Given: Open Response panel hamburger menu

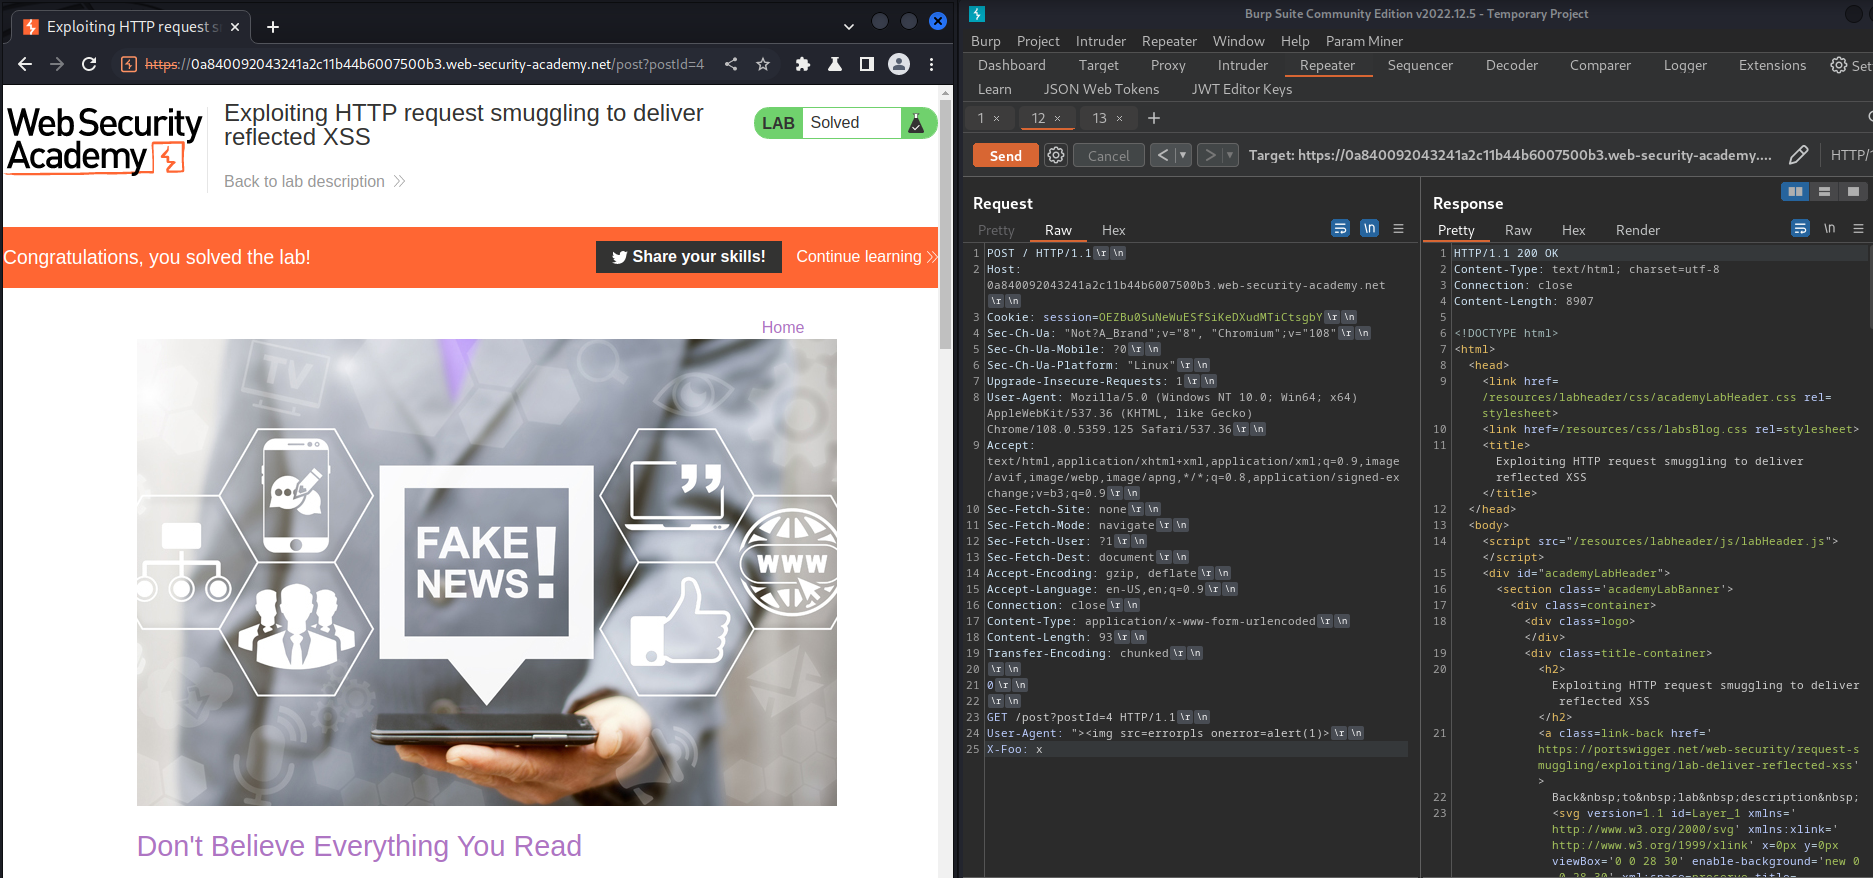Looking at the screenshot, I should [x=1858, y=229].
